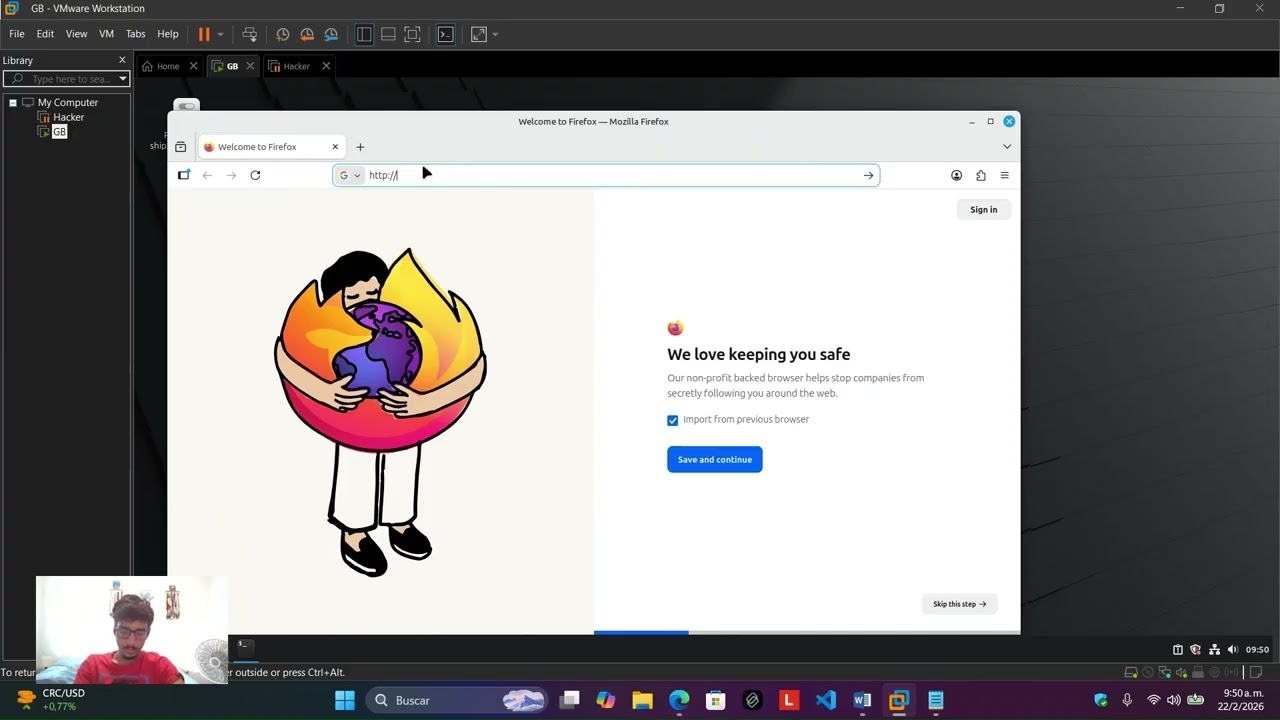Close the Home tab in VMware

[194, 66]
